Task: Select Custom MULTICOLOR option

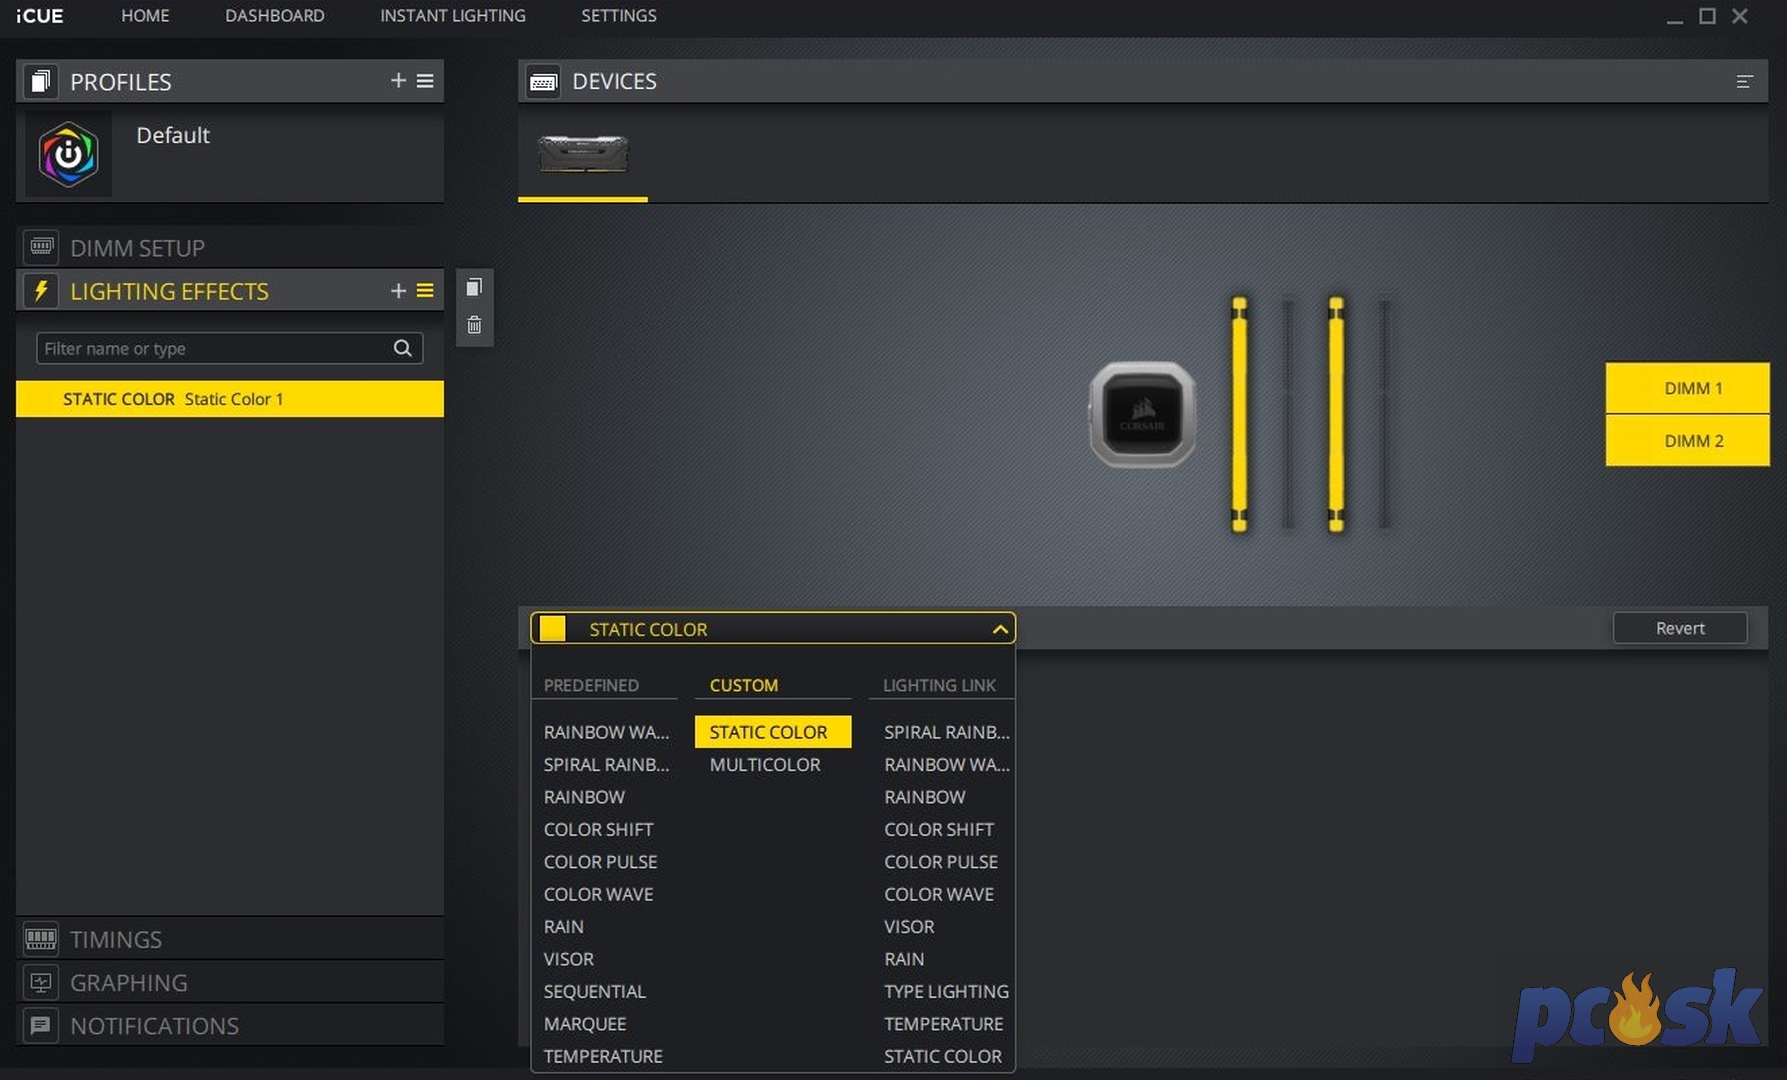Action: pyautogui.click(x=765, y=764)
